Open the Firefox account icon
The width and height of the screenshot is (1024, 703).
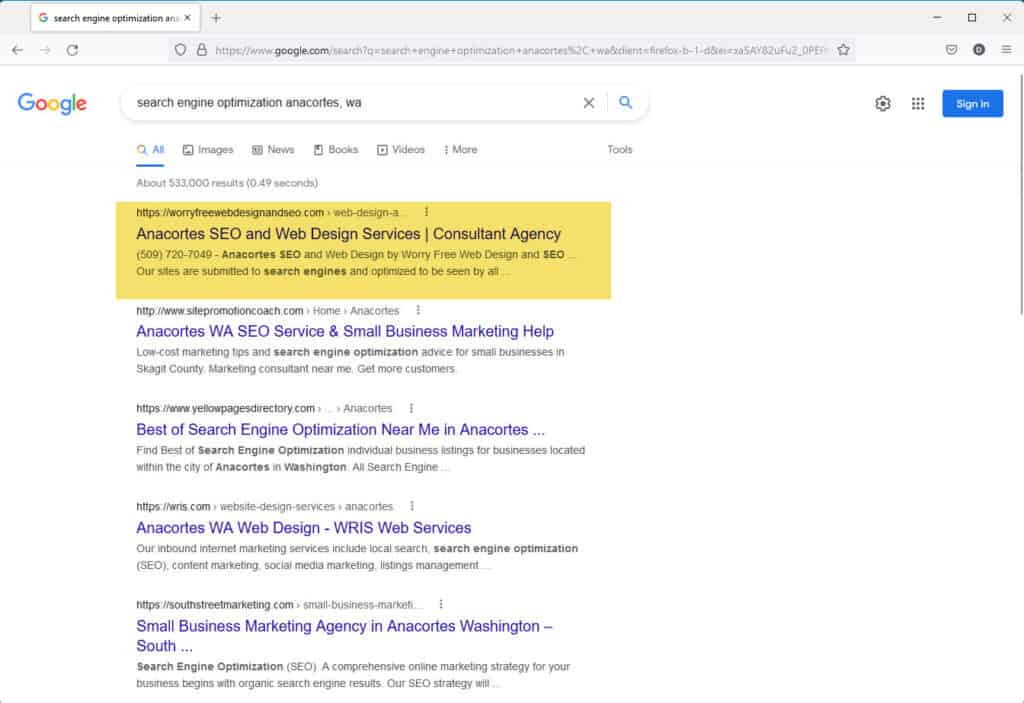tap(978, 50)
